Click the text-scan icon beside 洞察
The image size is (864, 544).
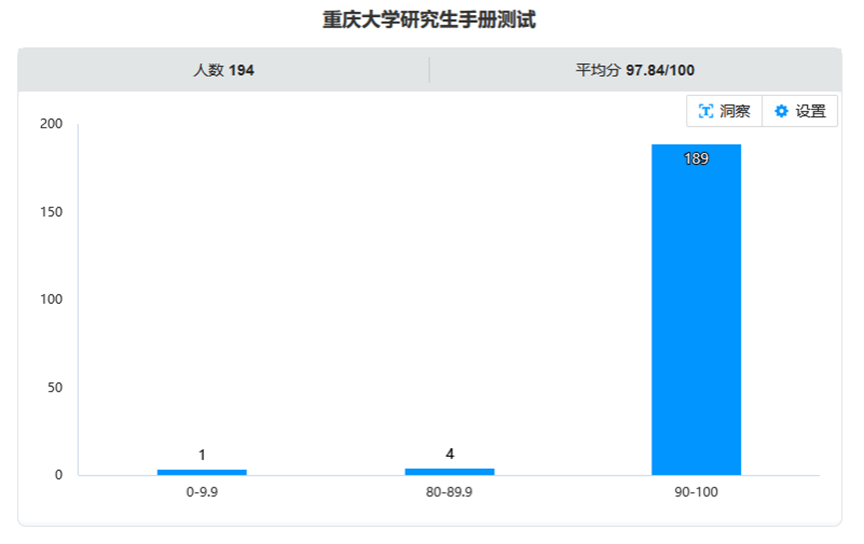[x=706, y=111]
